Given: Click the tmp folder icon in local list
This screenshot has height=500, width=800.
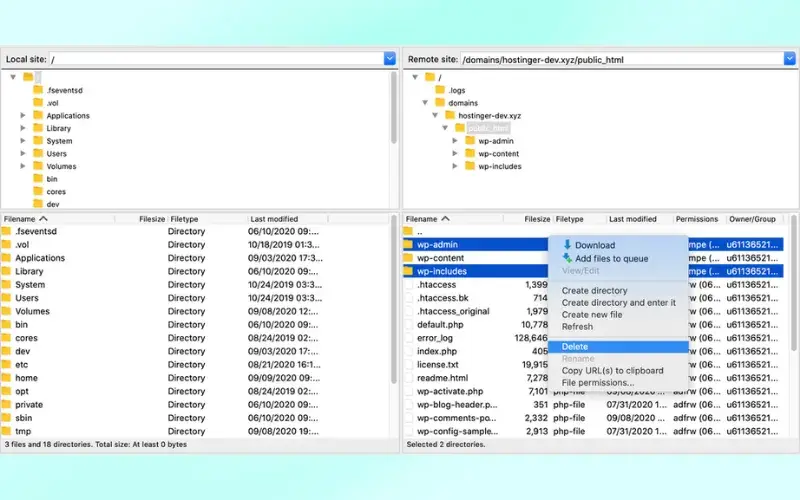Looking at the screenshot, I should point(6,431).
